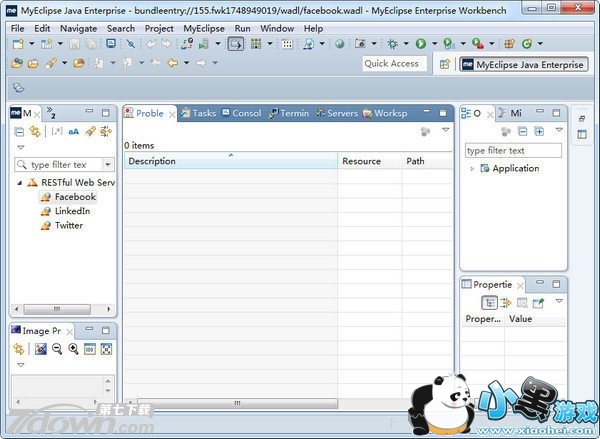This screenshot has width=600, height=439.
Task: Open the dropdown arrow next to Run icon
Action: click(434, 44)
